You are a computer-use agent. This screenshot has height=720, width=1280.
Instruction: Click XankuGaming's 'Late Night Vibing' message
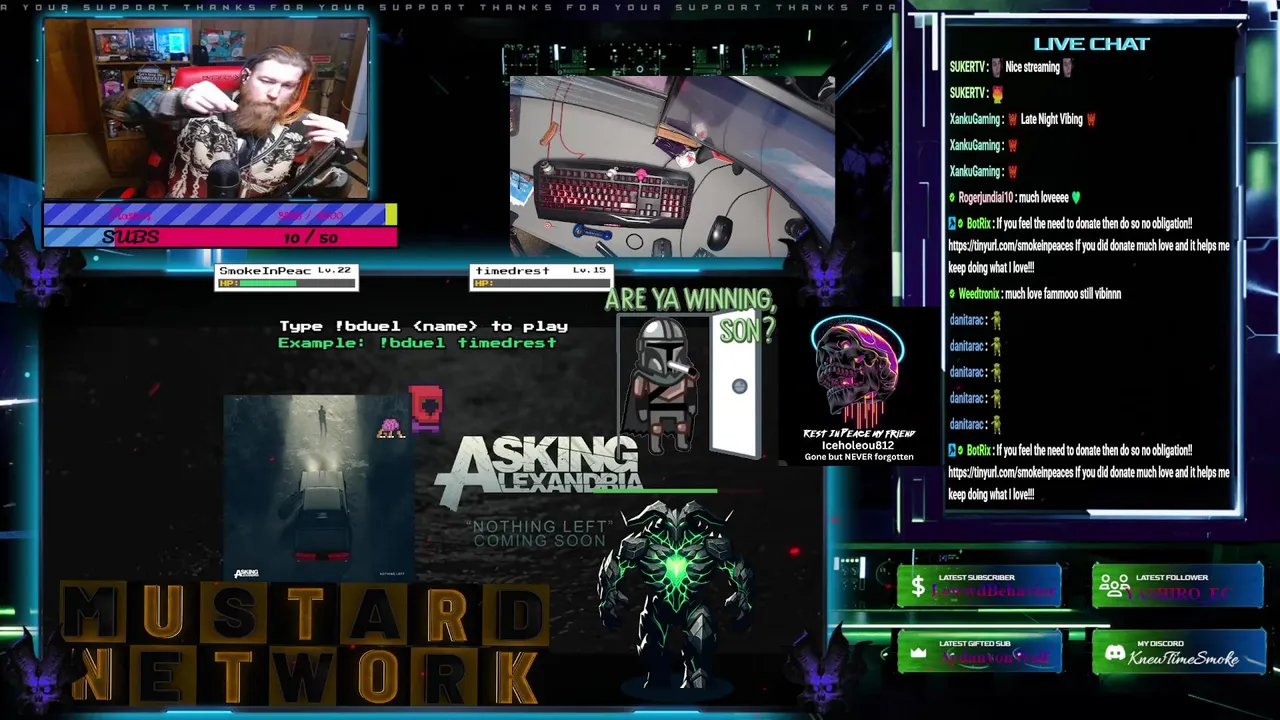tap(1023, 120)
